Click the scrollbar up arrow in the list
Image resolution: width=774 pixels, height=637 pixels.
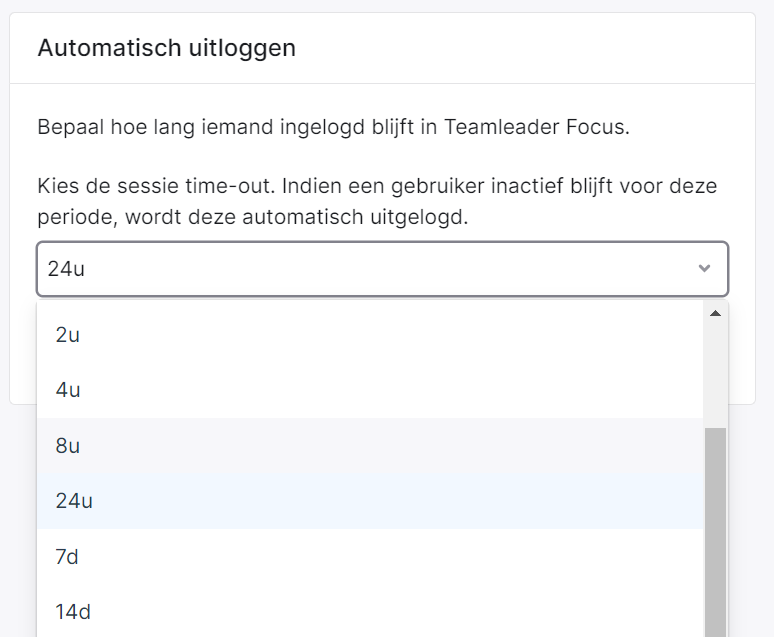tap(715, 313)
